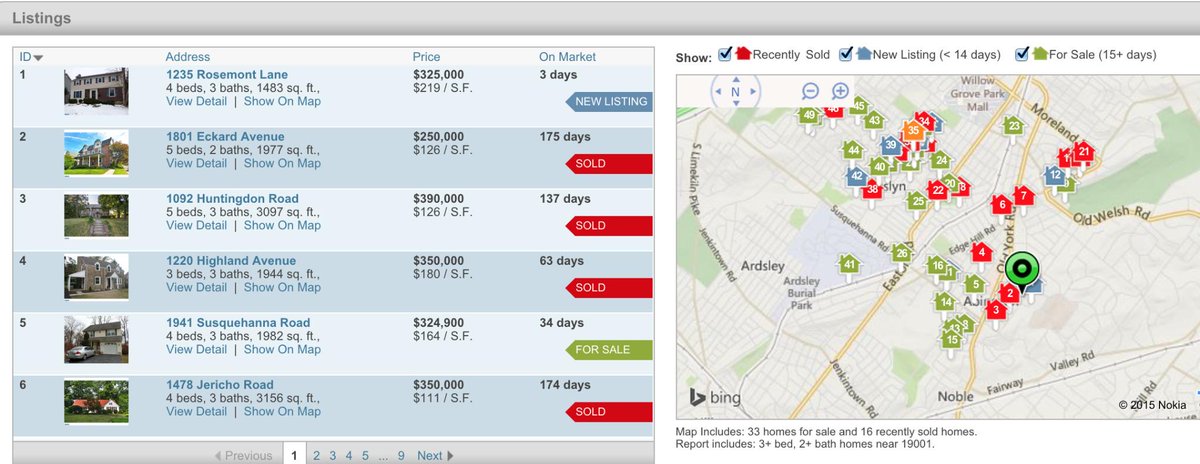The image size is (1200, 464).
Task: Select blue map marker 39
Action: point(890,146)
